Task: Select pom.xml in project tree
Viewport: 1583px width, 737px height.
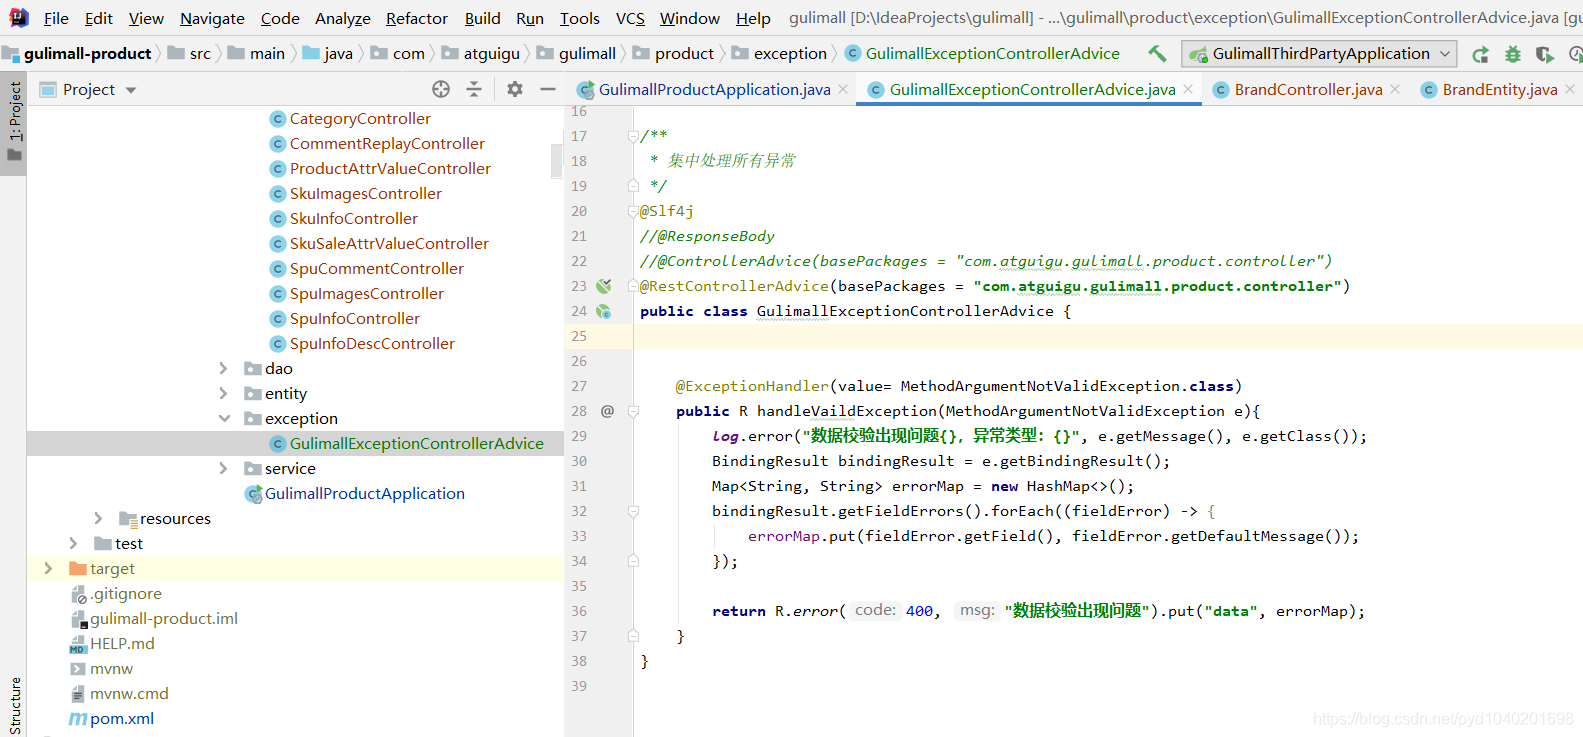Action: coord(122,718)
